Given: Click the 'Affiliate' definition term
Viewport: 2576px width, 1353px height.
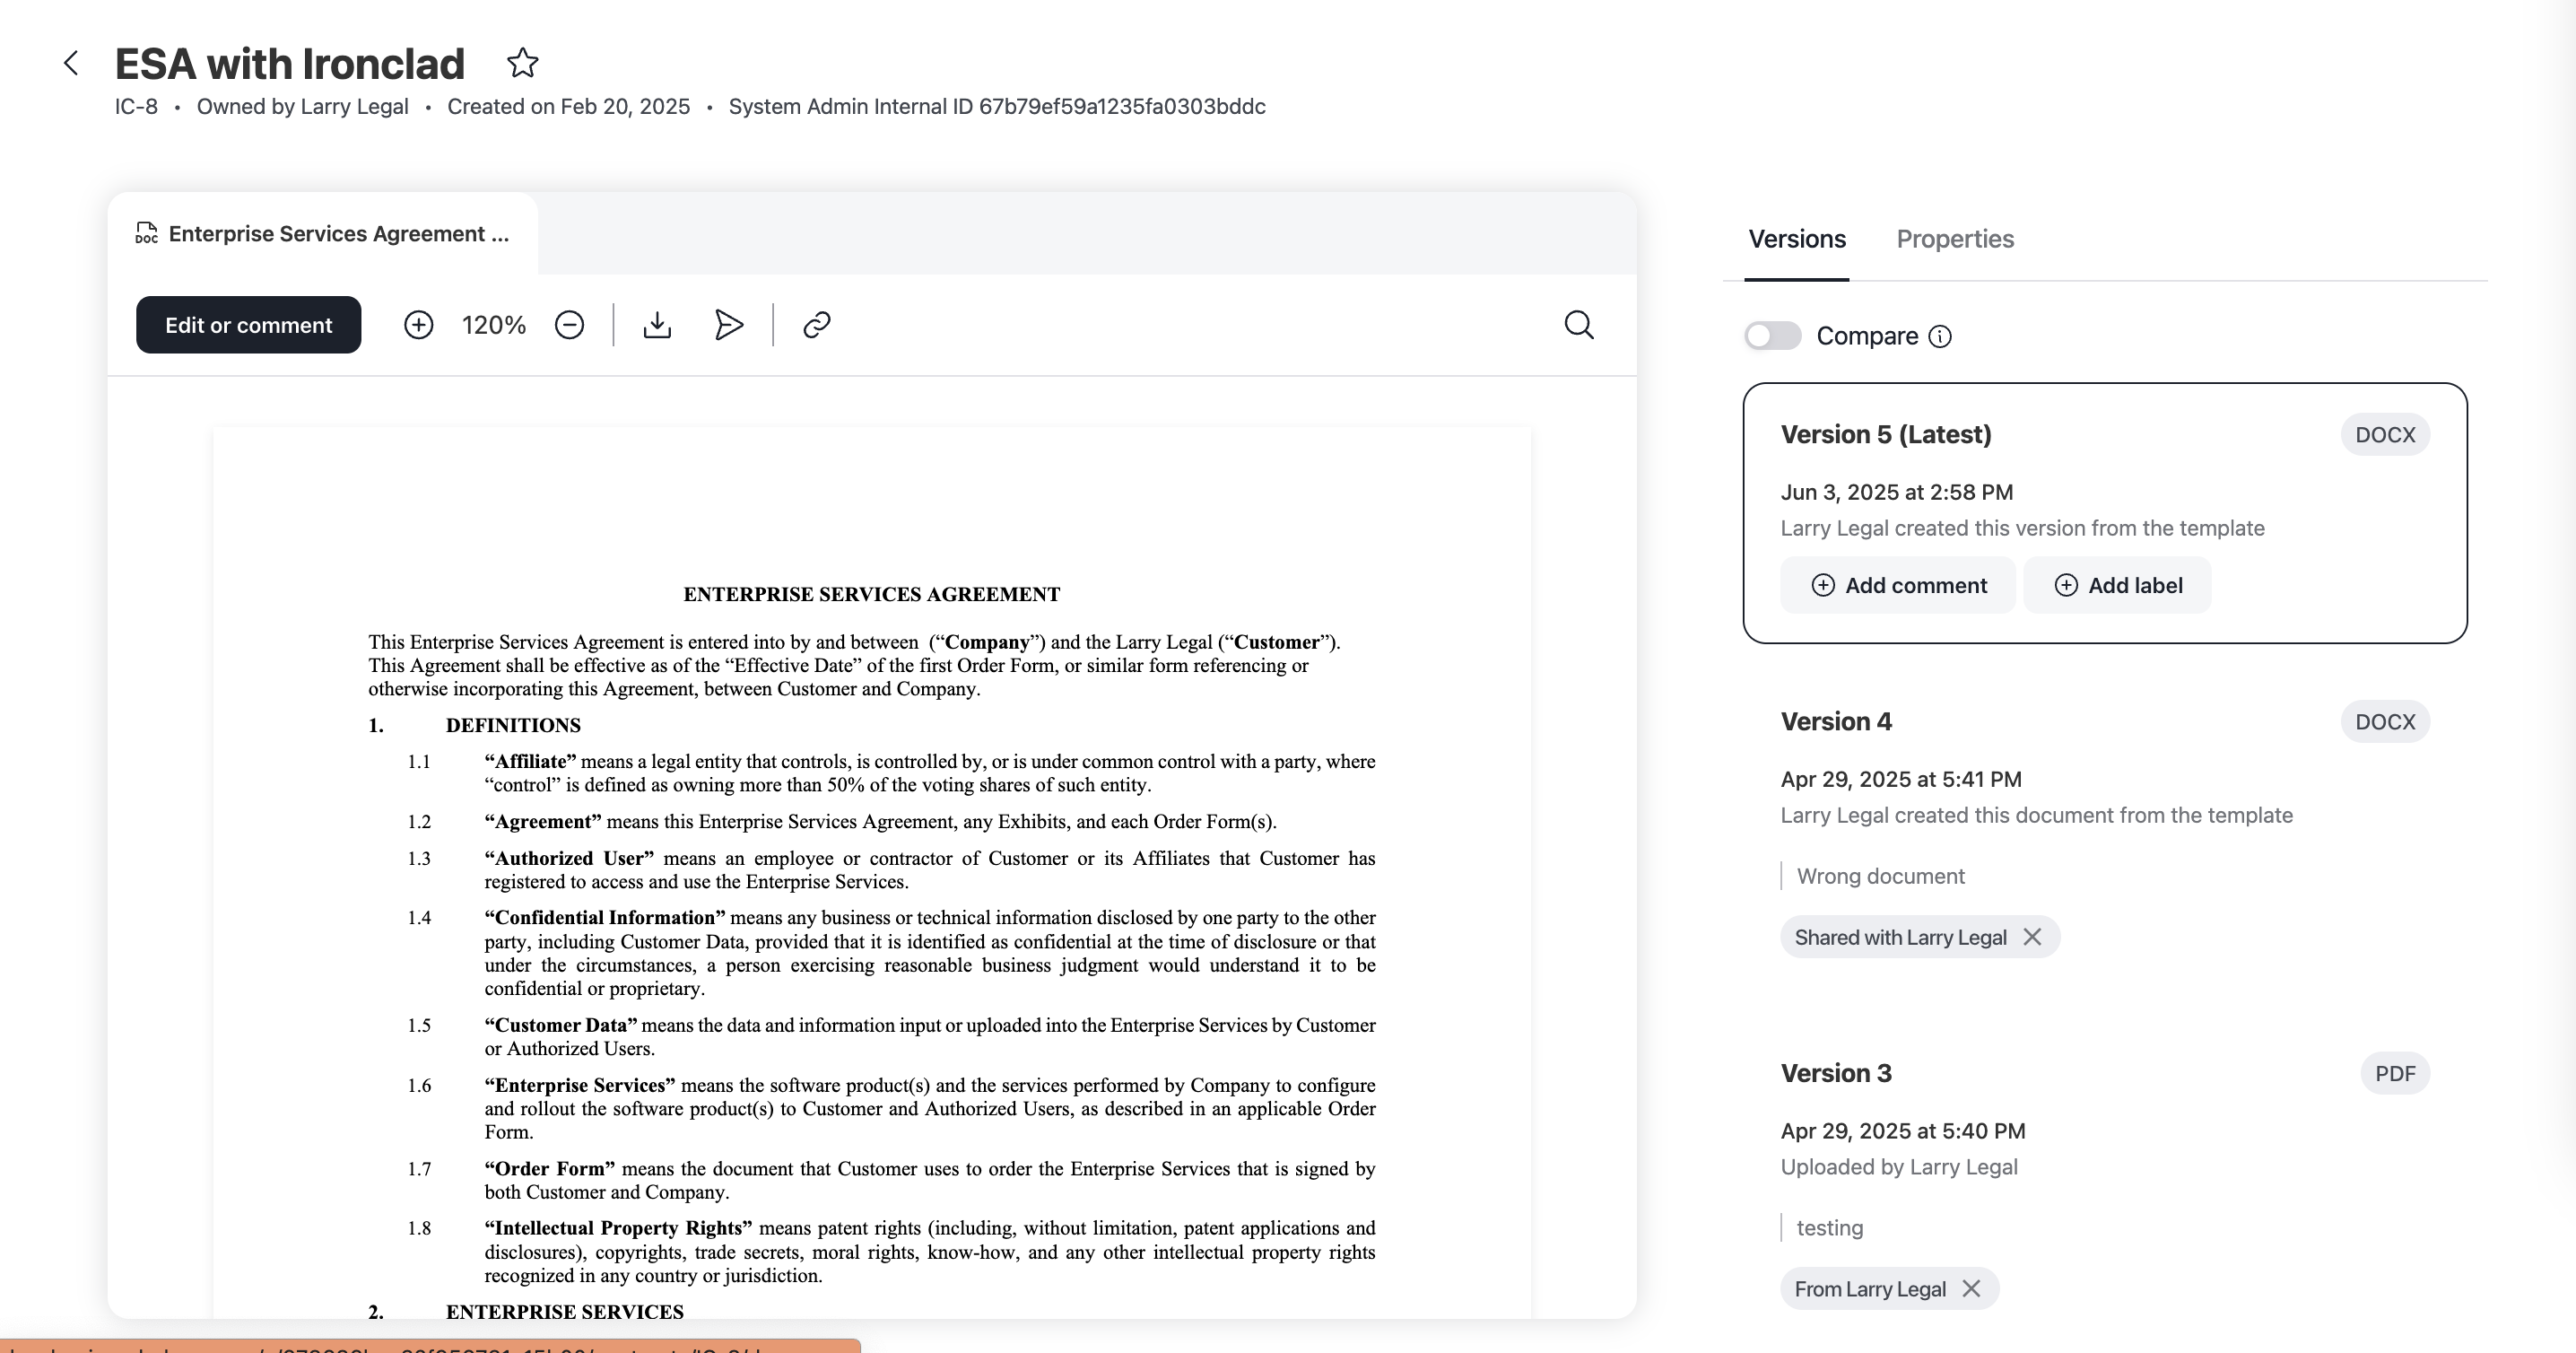Looking at the screenshot, I should coord(531,761).
